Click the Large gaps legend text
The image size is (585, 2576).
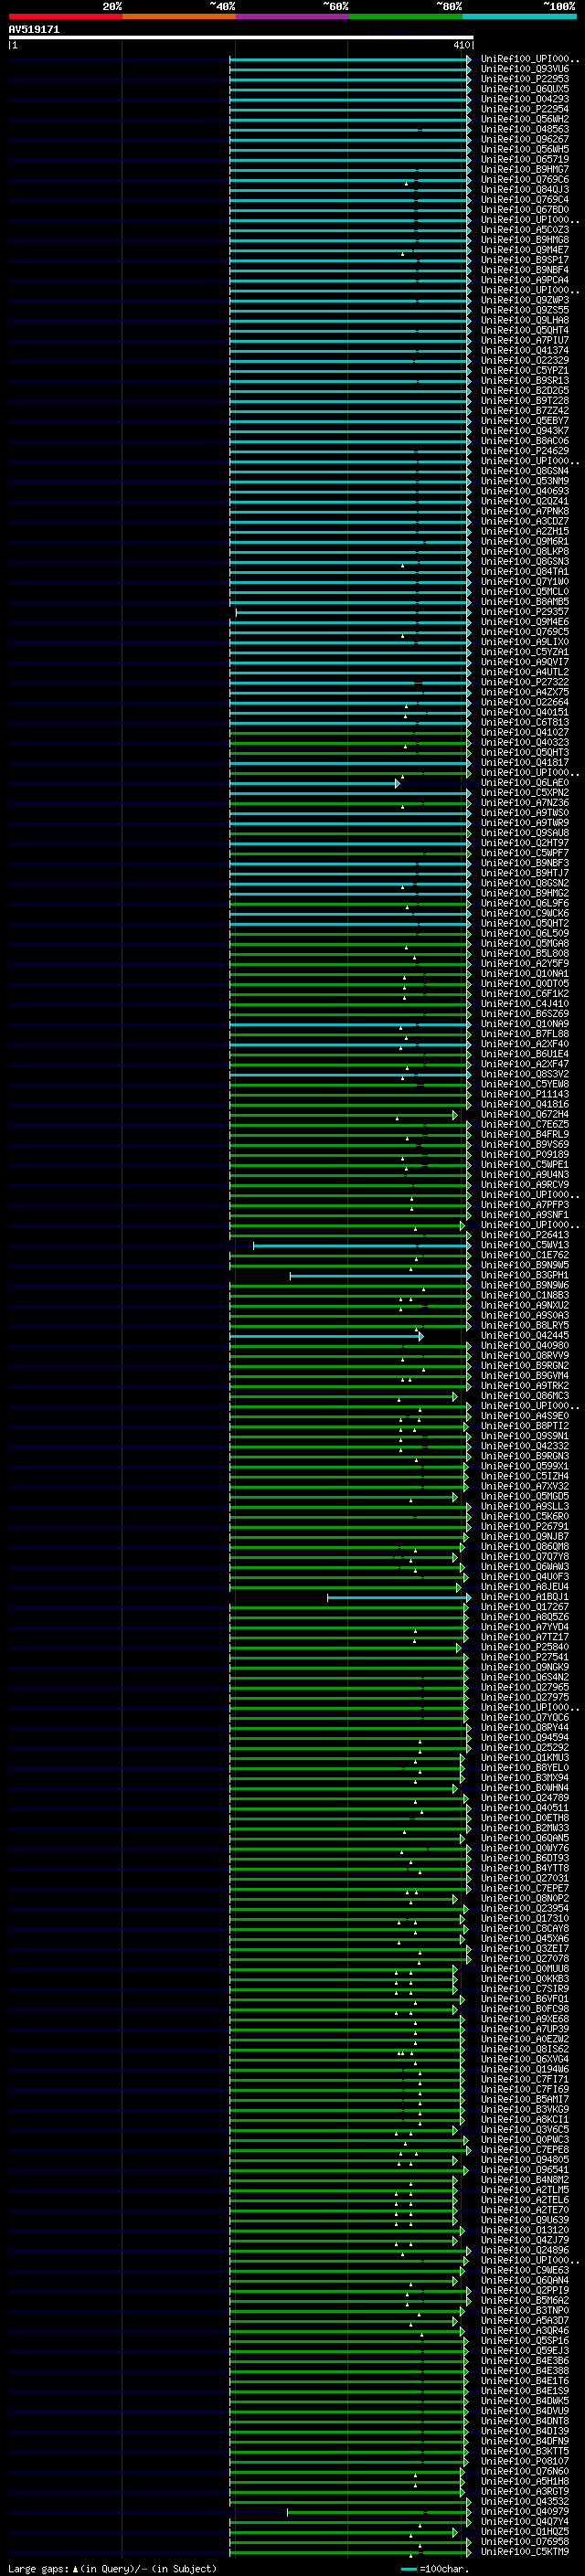(112, 2568)
